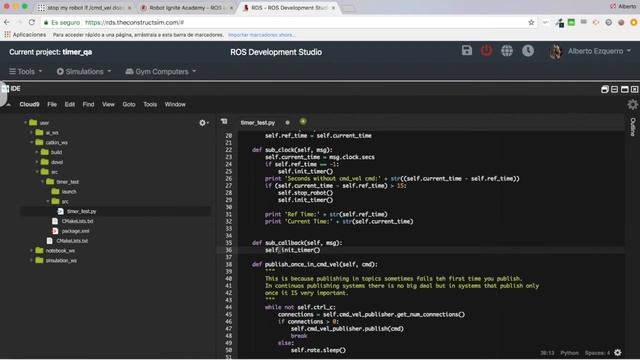Click the IDE panel tile windows icon
640x360 pixels.
(605, 89)
